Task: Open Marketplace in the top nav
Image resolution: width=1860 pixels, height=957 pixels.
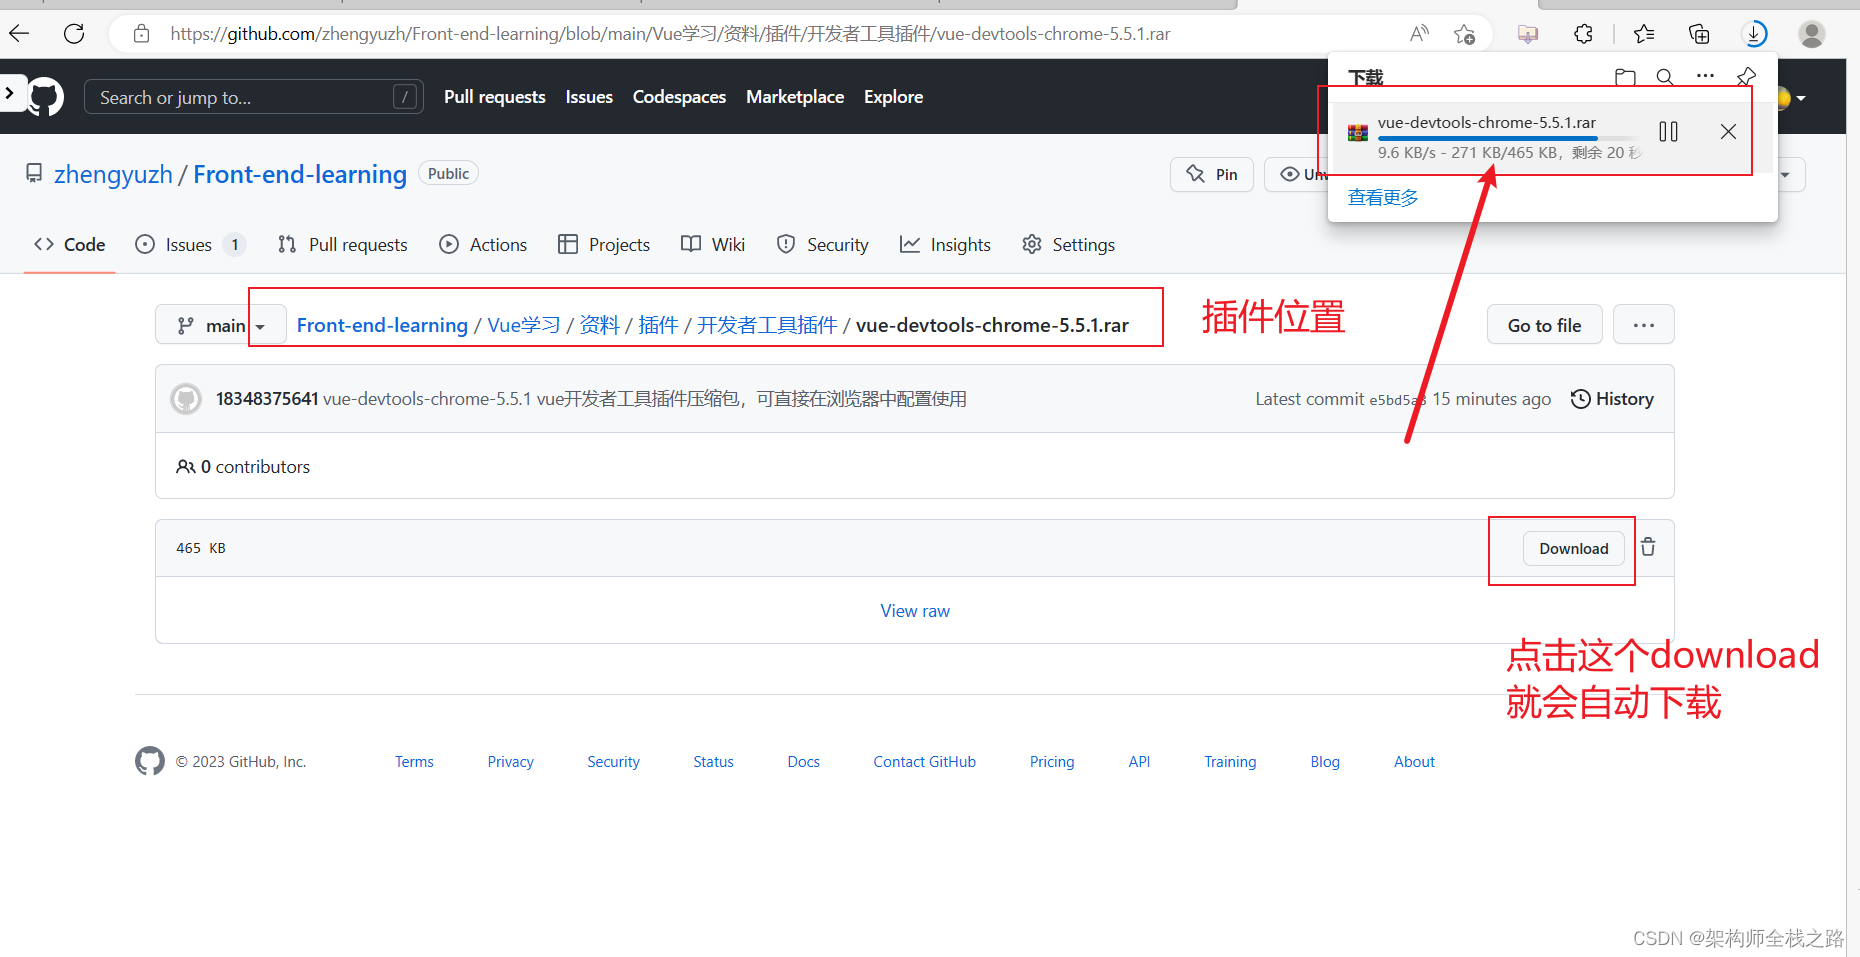Action: (x=795, y=97)
